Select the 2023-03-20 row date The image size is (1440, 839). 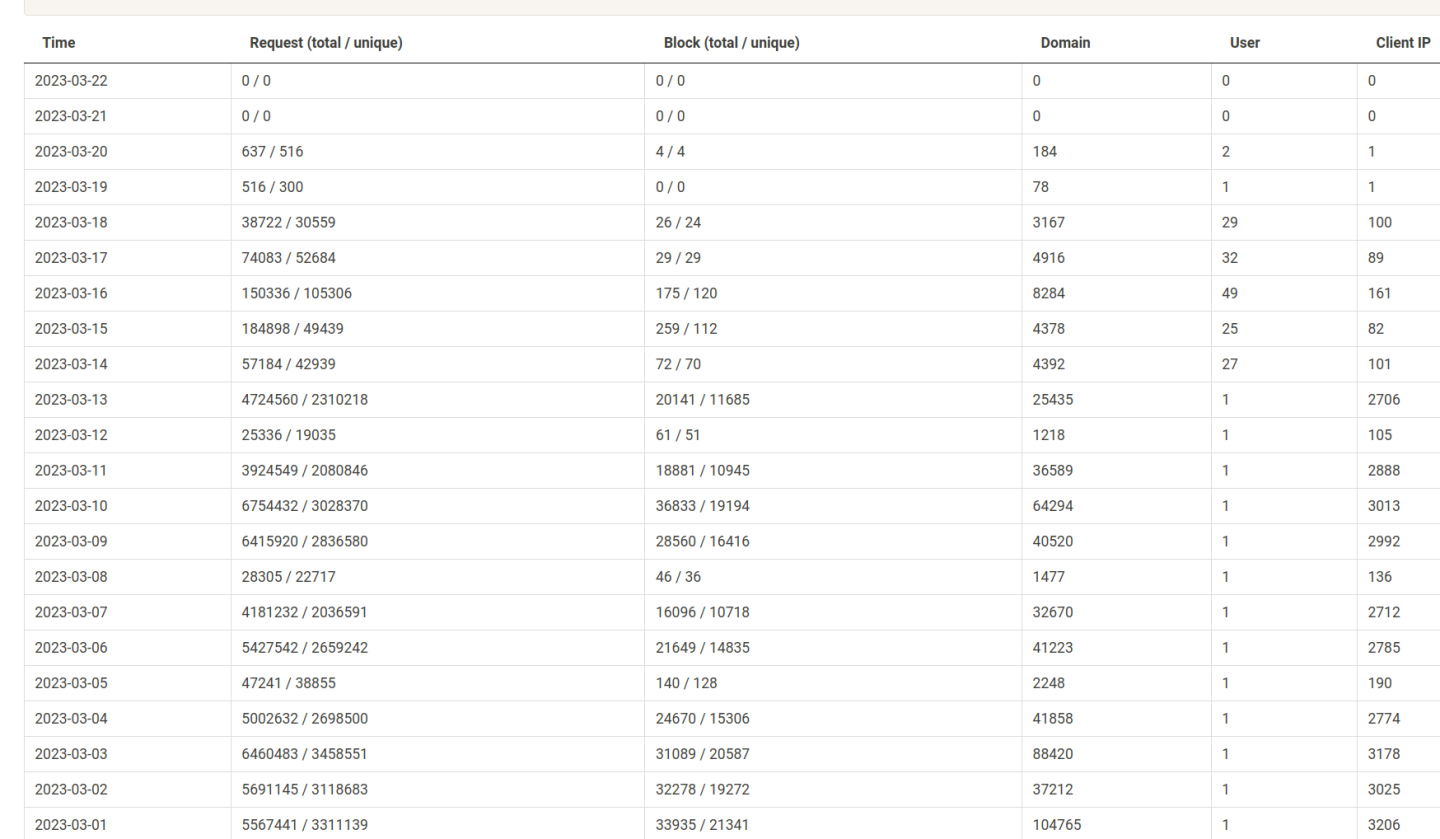70,151
